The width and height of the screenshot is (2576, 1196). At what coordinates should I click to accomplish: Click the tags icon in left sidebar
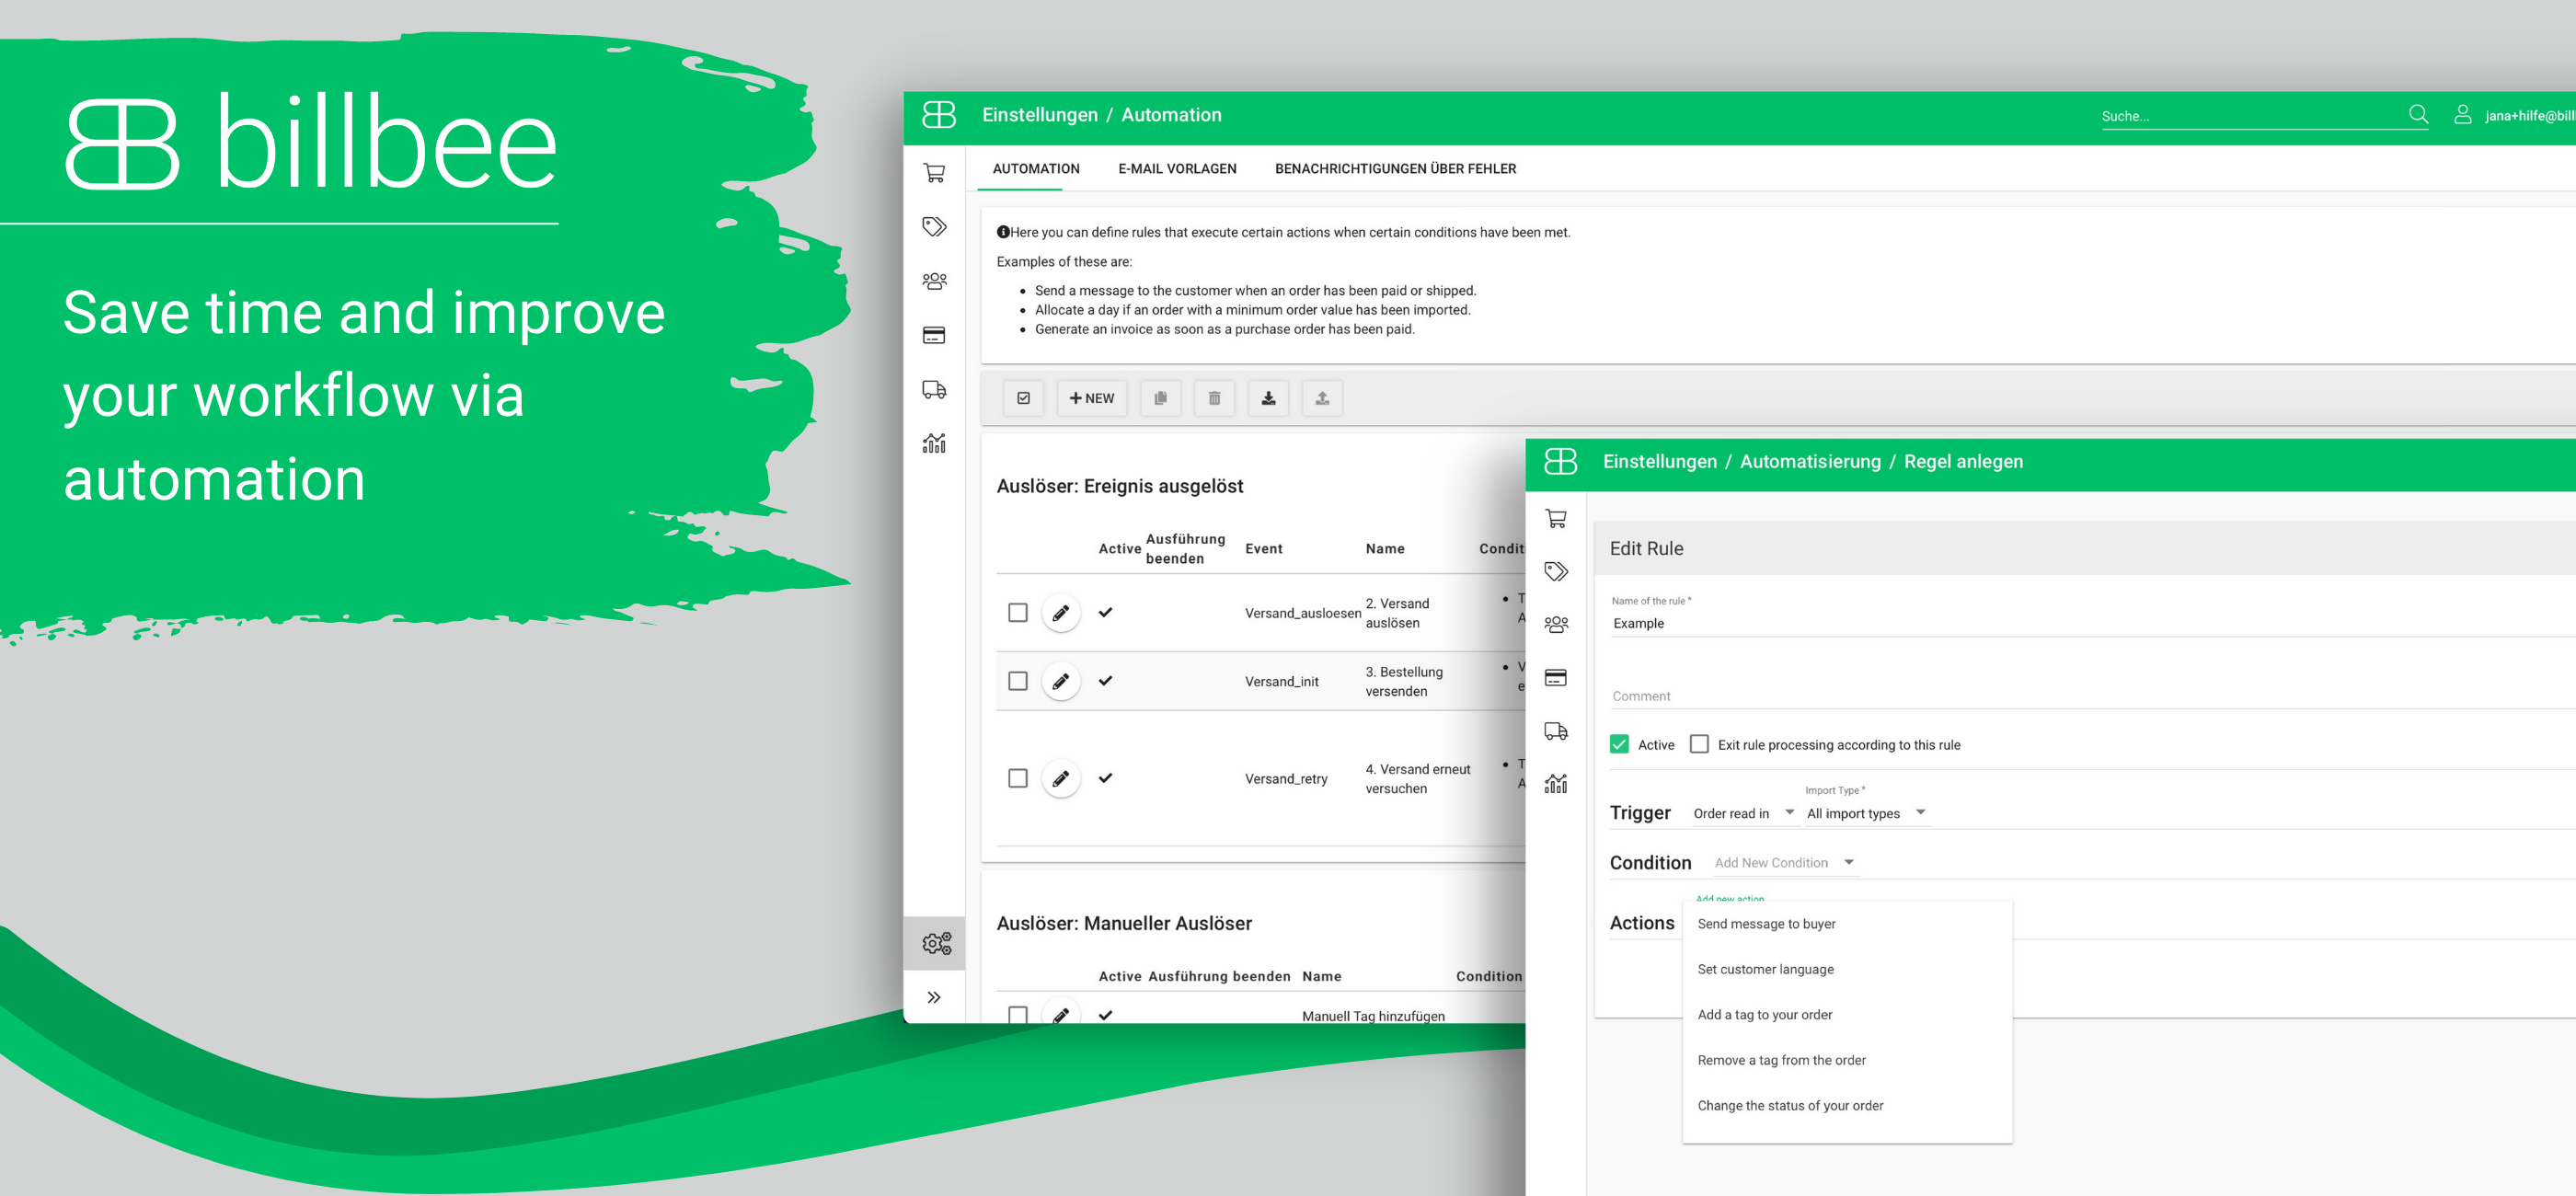(x=934, y=227)
